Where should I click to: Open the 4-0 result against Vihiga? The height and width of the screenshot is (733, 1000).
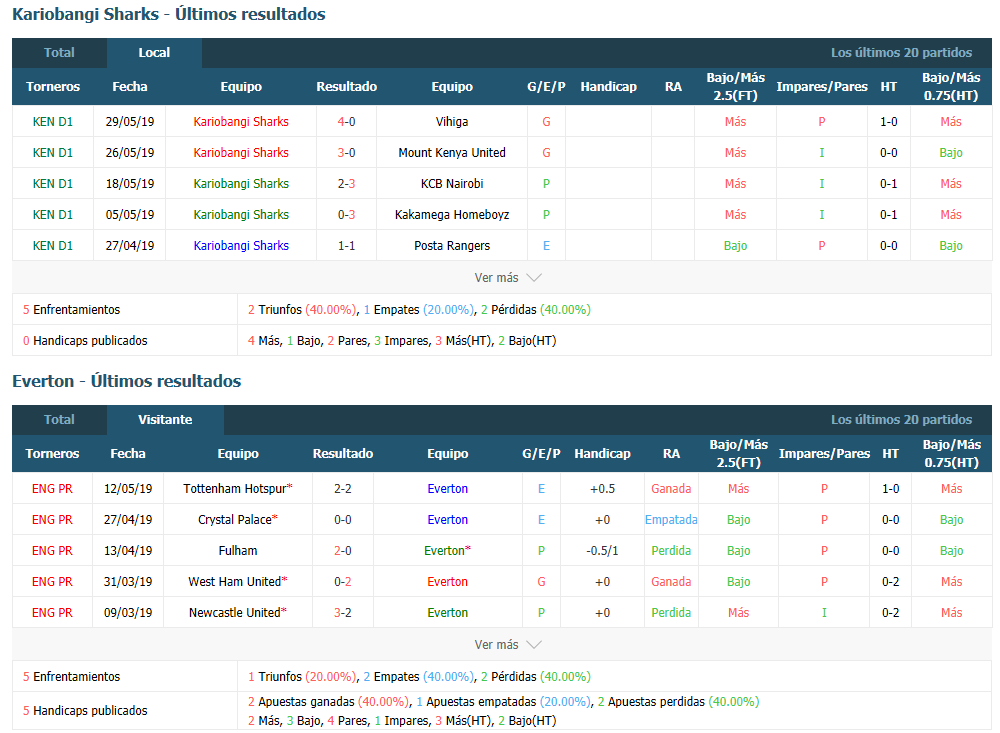pos(346,121)
